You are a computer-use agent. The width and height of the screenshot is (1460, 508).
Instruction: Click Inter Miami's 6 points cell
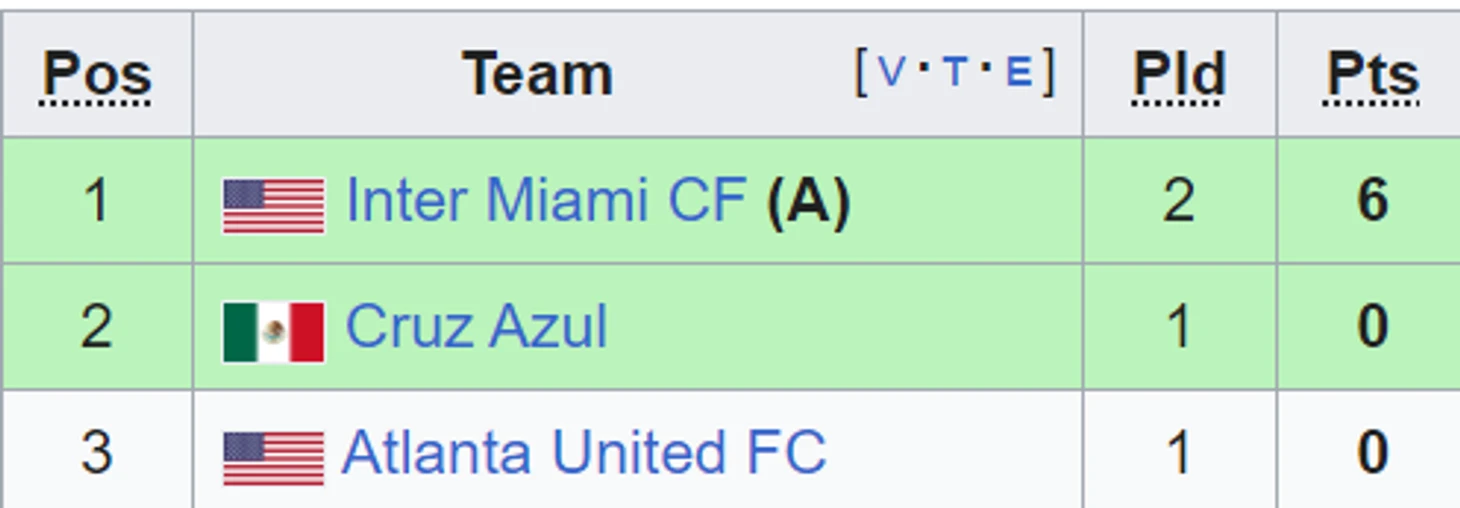(1371, 200)
